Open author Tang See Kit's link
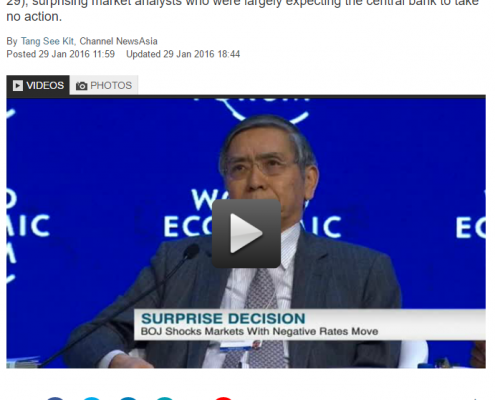Screen dimensions: 495x400 click(47, 41)
